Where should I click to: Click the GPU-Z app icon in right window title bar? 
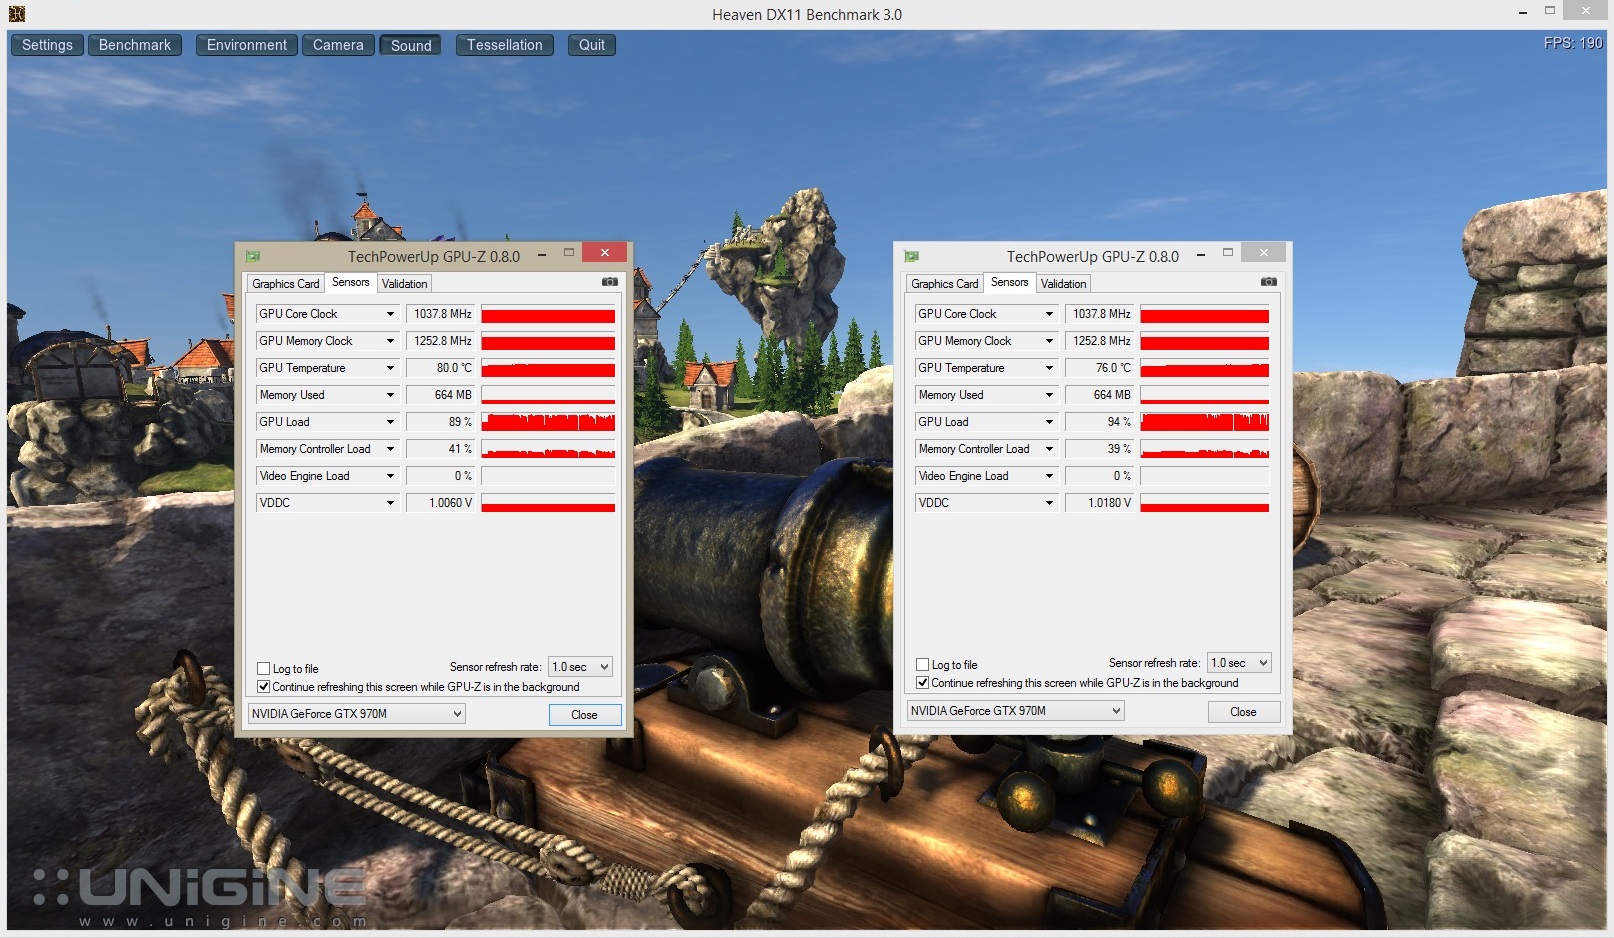912,256
